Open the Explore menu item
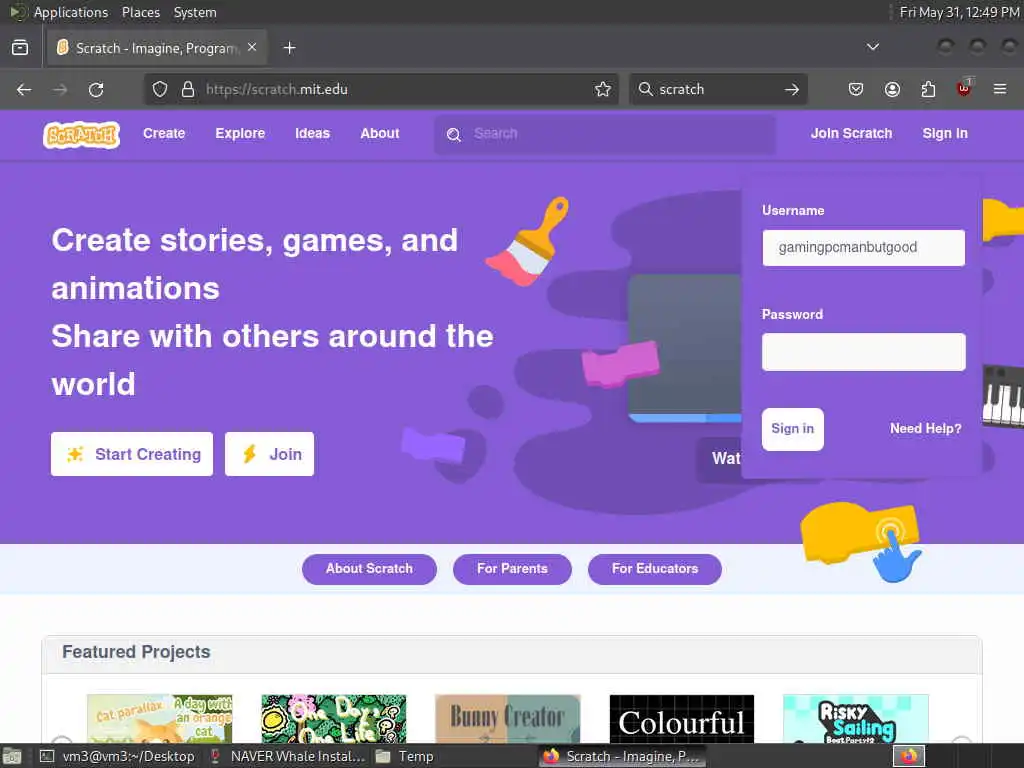This screenshot has height=768, width=1024. coord(240,133)
